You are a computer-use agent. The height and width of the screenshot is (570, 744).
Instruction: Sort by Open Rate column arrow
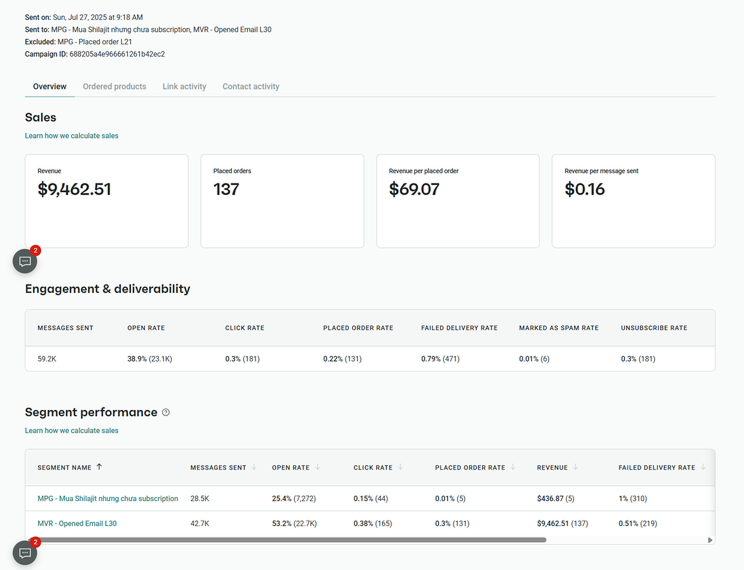click(x=318, y=467)
